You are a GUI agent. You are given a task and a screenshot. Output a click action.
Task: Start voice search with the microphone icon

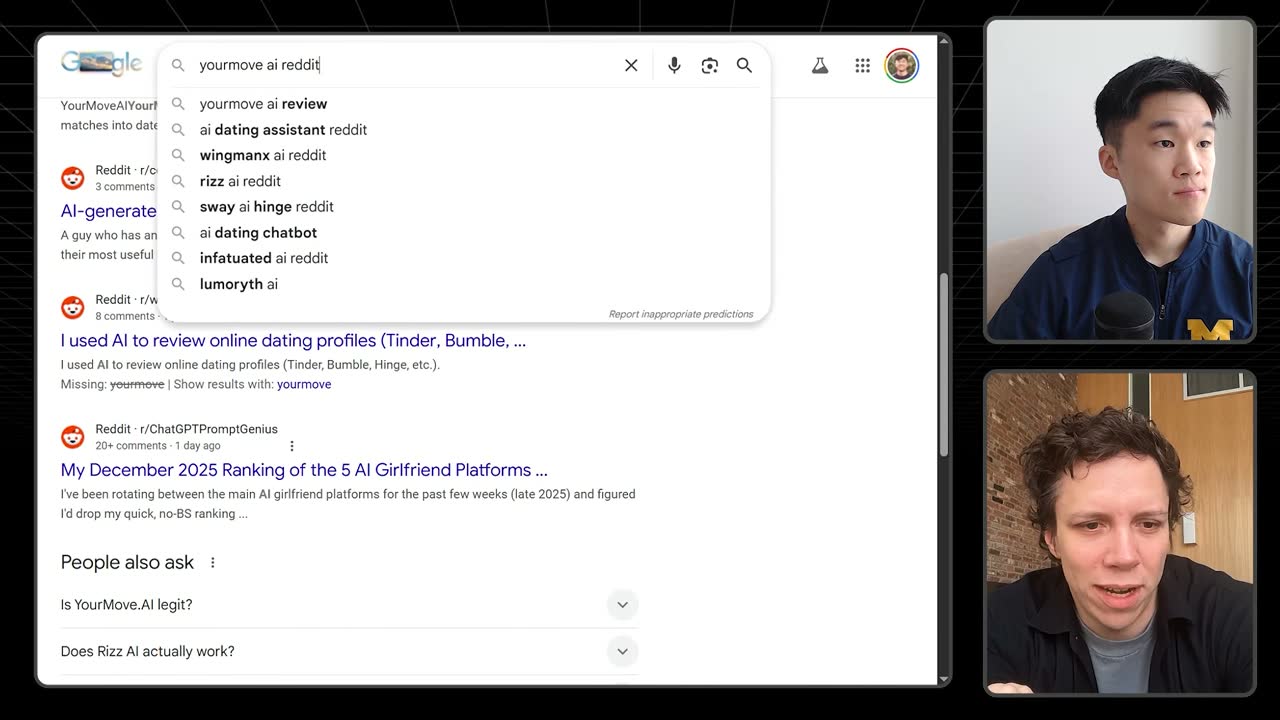(x=674, y=65)
